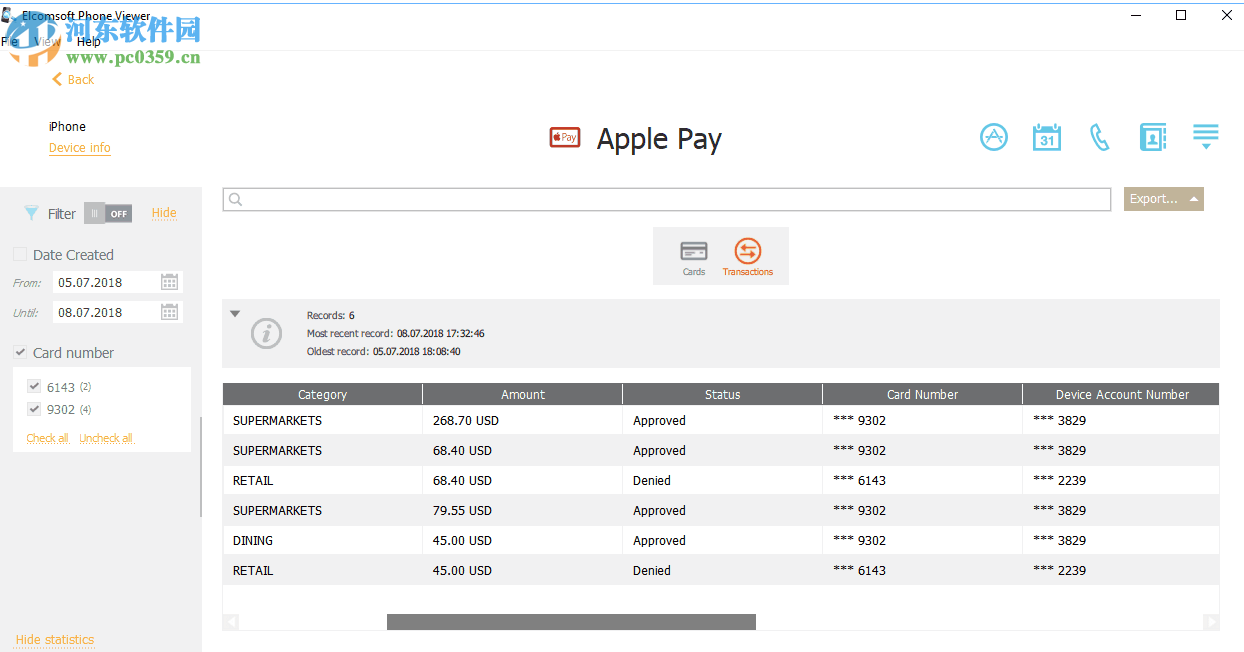Sort by Amount column header

pyautogui.click(x=523, y=394)
